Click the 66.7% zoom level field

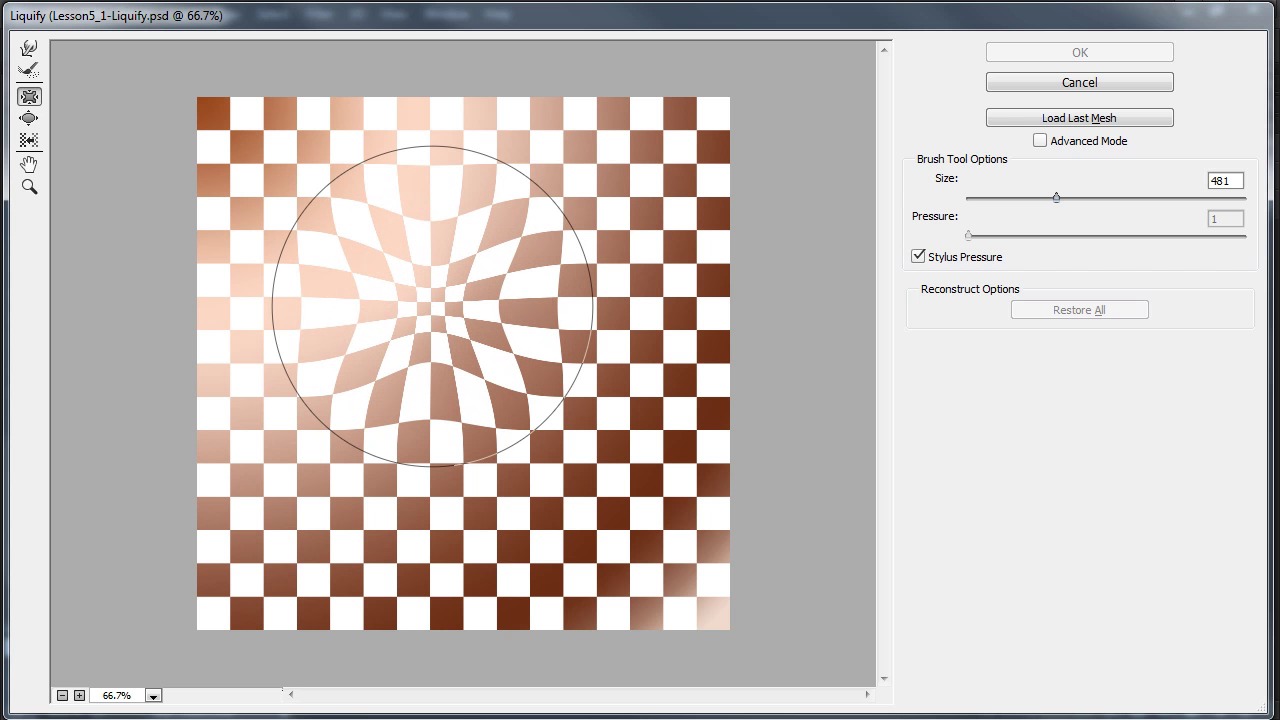coord(116,695)
